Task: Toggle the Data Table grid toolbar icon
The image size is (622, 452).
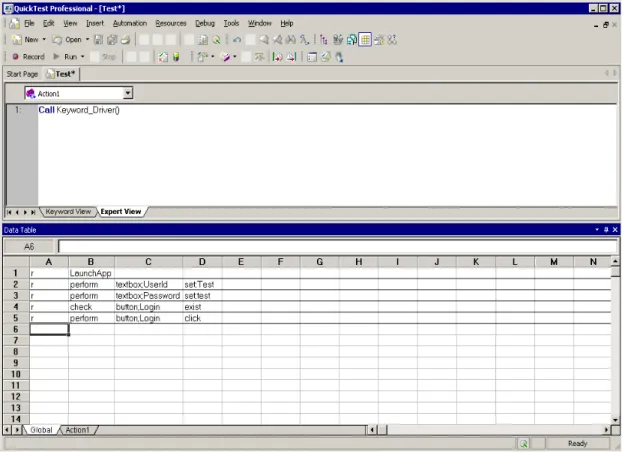Action: coord(365,40)
